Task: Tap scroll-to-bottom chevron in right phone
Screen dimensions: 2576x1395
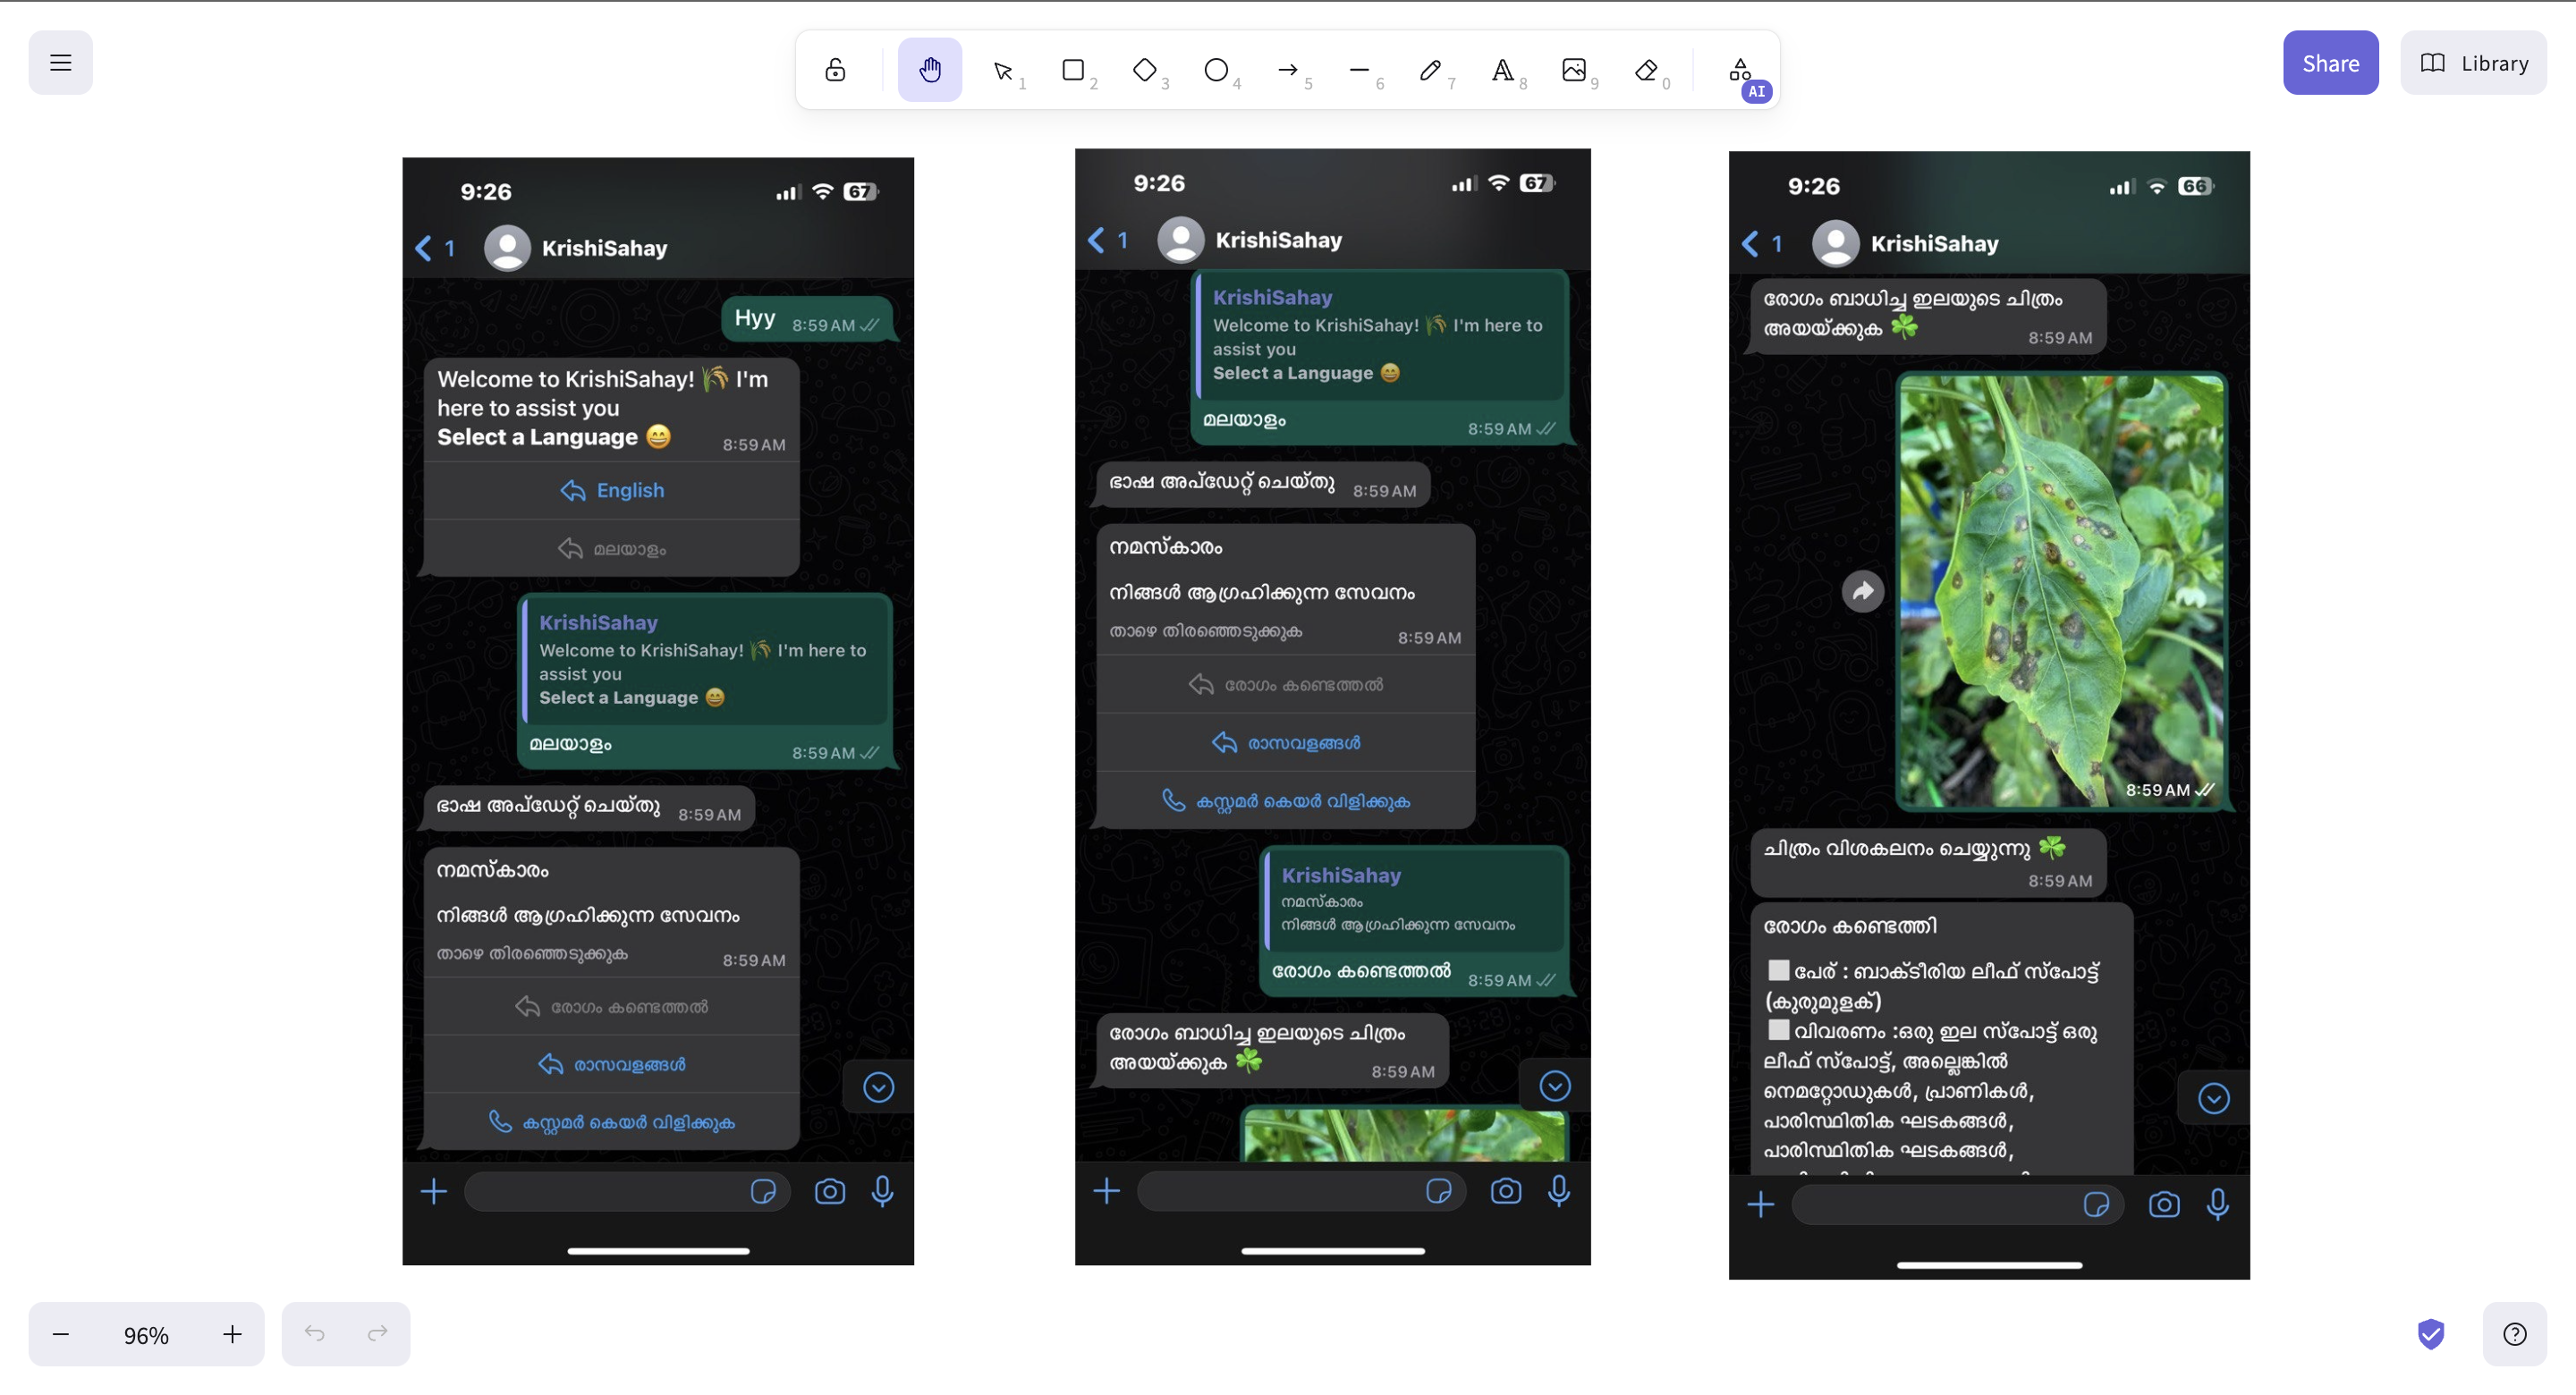Action: click(x=2213, y=1098)
